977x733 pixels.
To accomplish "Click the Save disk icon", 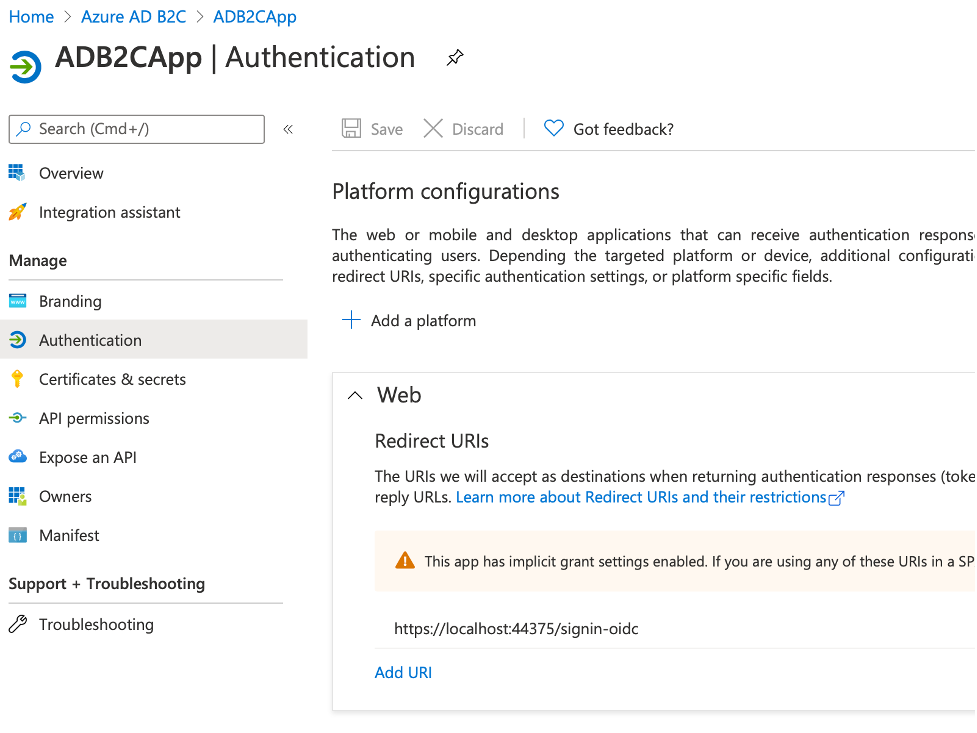I will [351, 128].
